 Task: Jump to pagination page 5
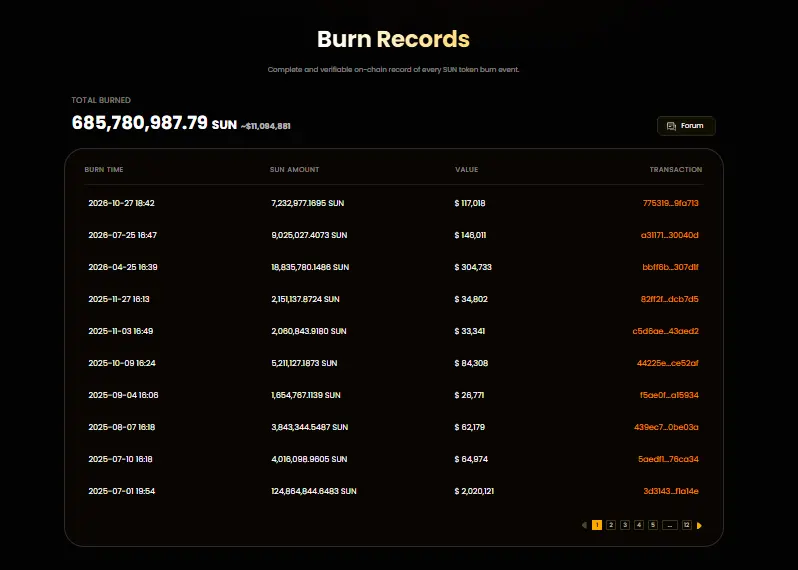(653, 525)
